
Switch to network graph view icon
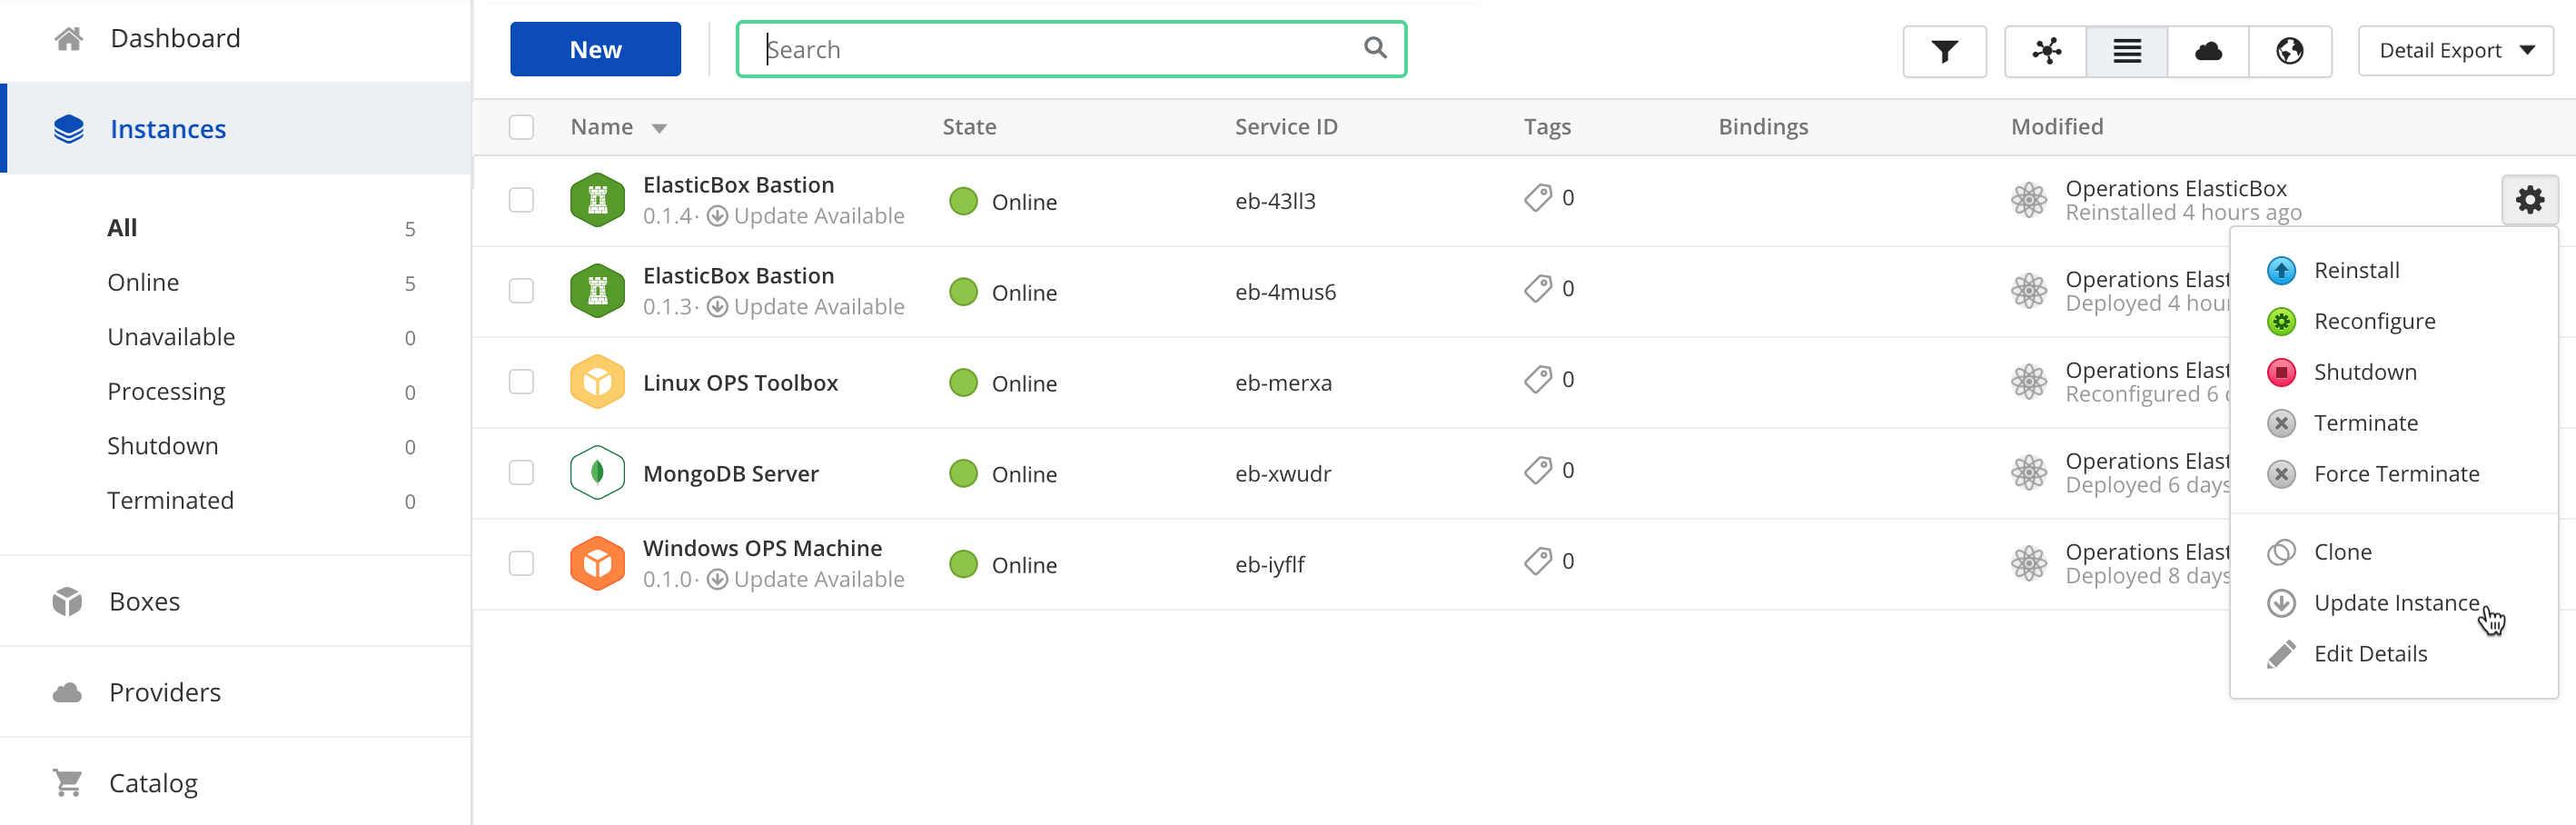point(2046,51)
